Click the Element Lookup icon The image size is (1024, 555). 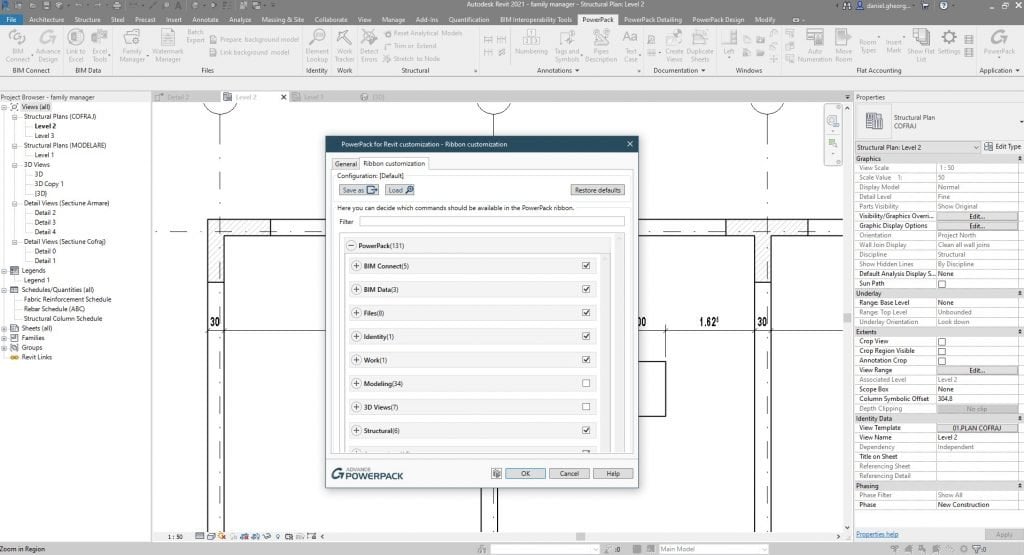317,44
